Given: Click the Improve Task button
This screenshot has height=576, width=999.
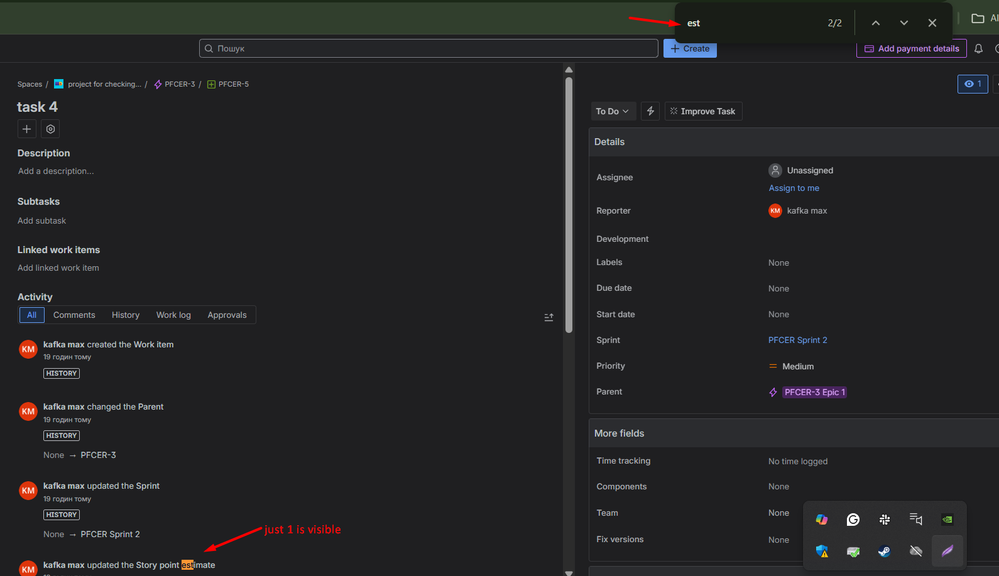Looking at the screenshot, I should 703,112.
